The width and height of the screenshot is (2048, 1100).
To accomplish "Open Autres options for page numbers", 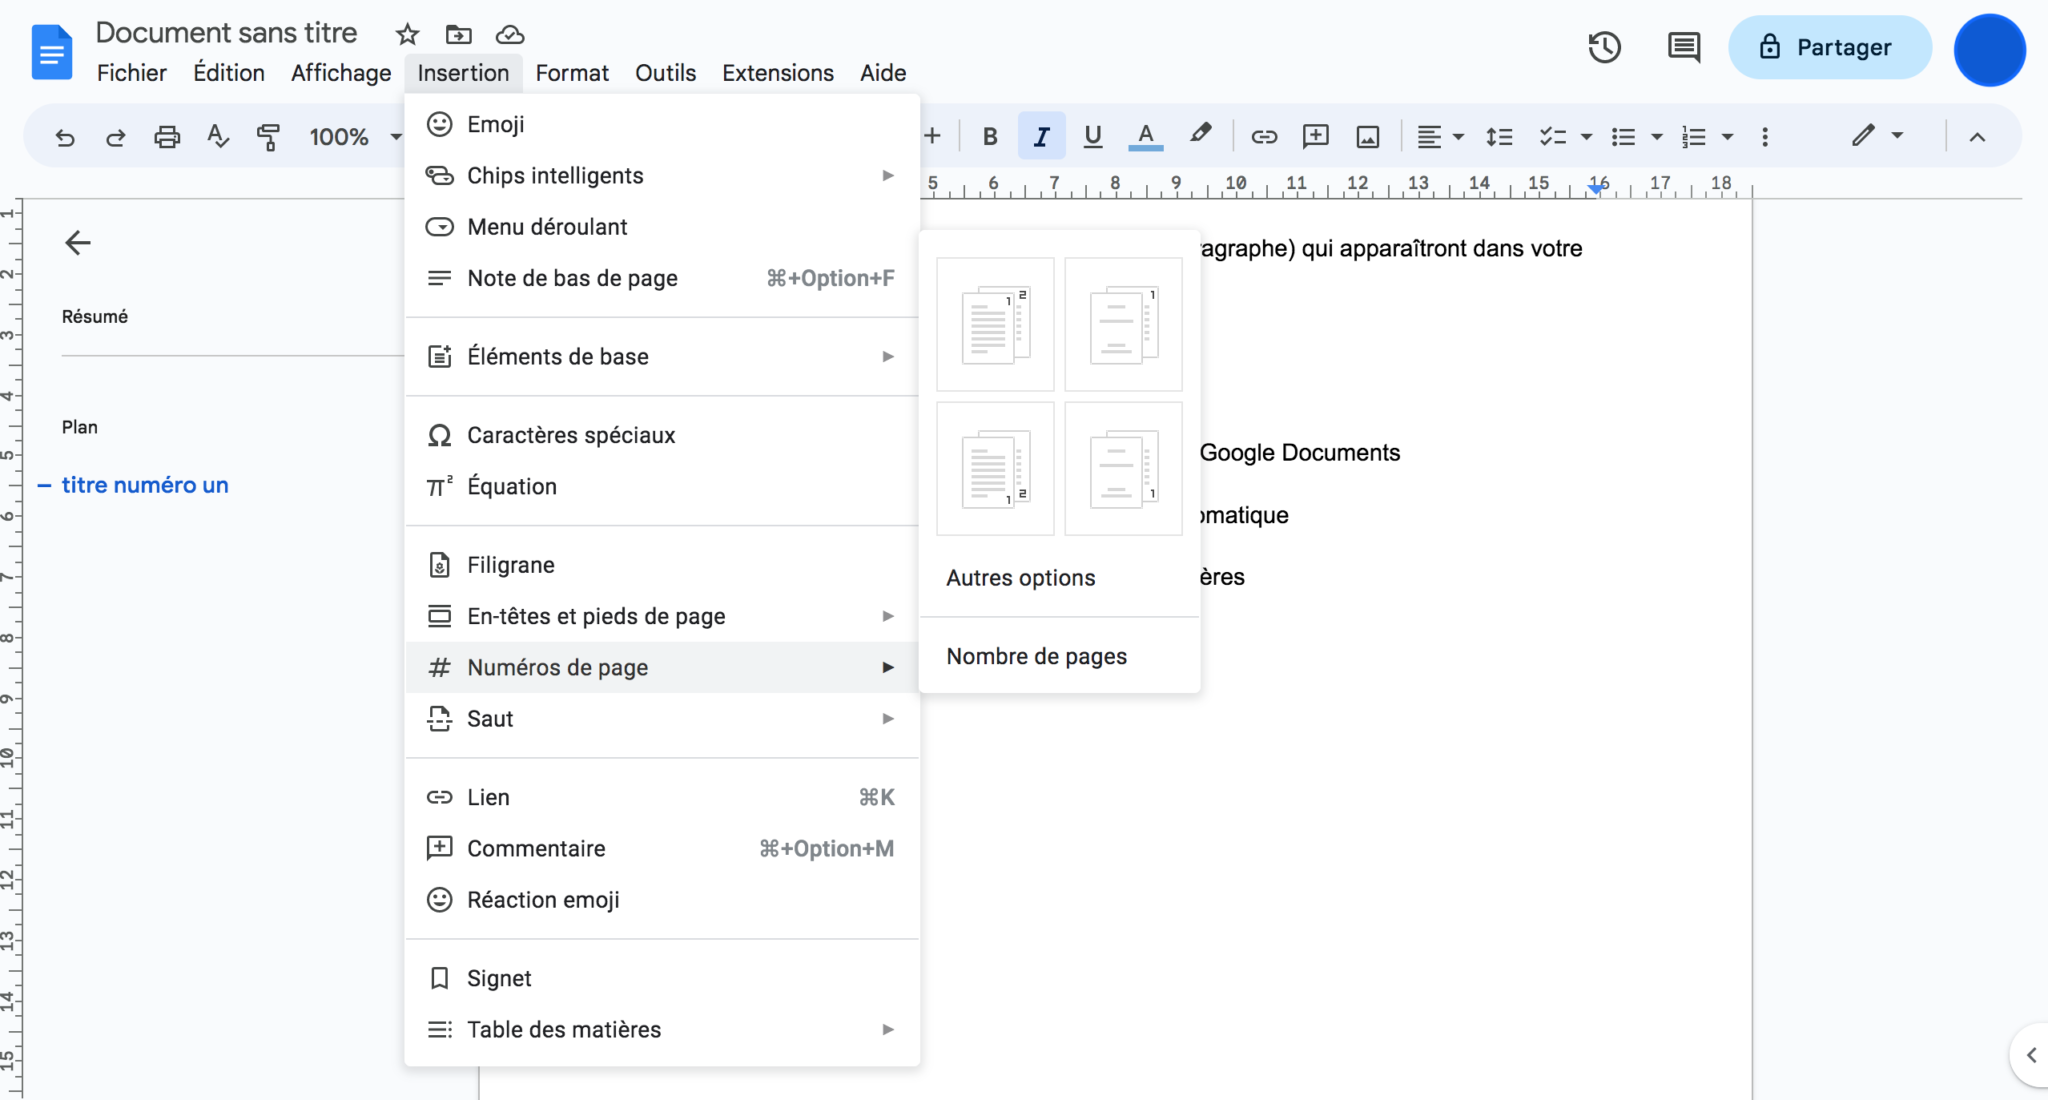I will (1020, 577).
